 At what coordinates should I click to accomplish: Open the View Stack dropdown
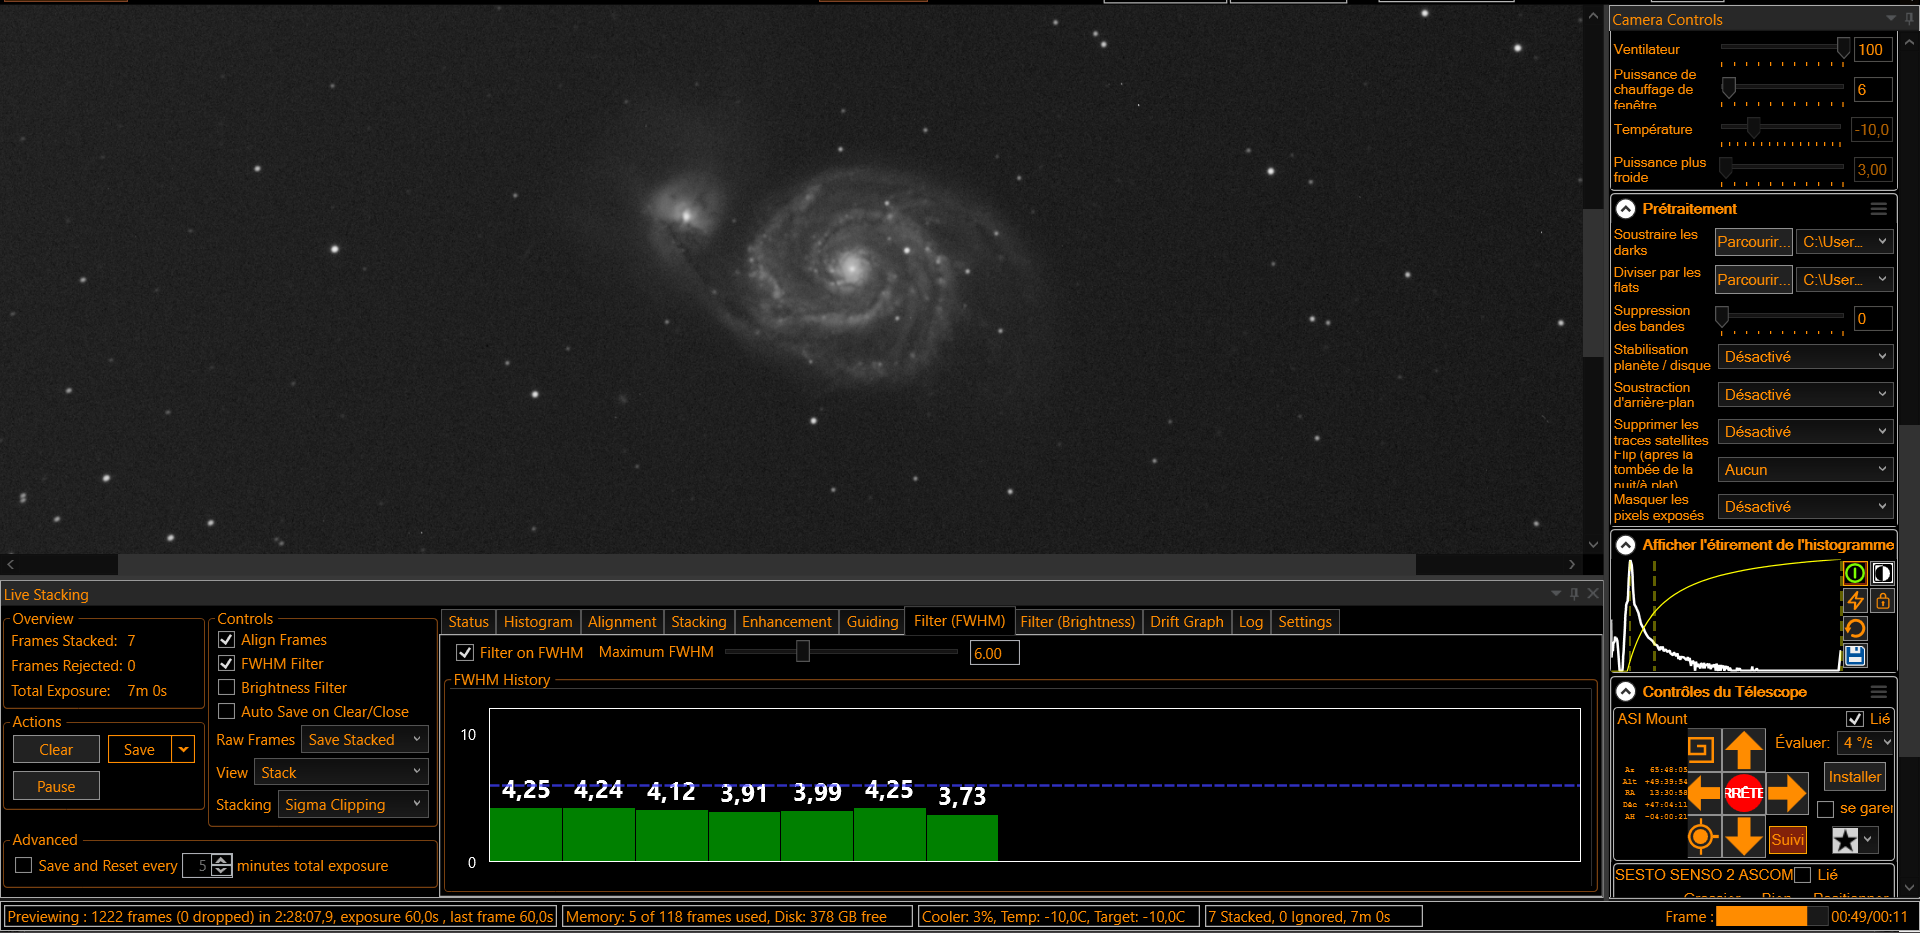click(x=341, y=773)
